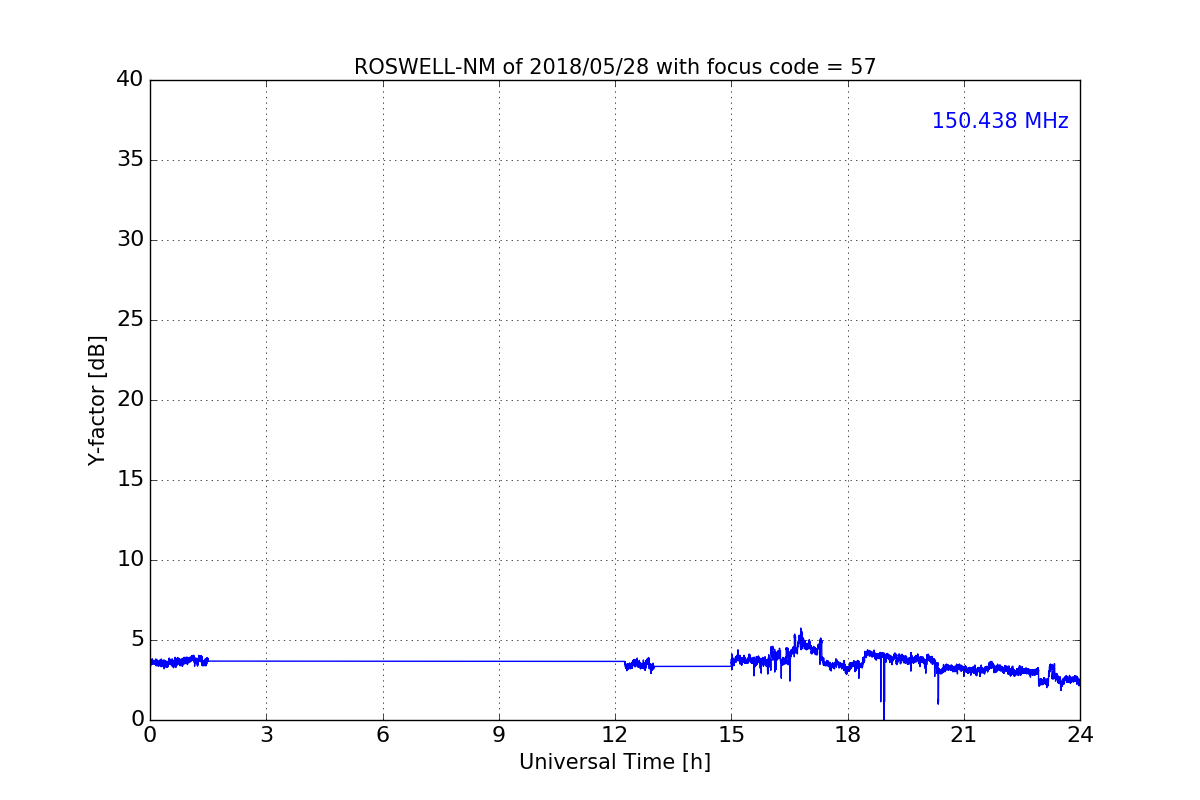This screenshot has height=800, width=1200.
Task: Click x-axis tick label 18
Action: click(x=848, y=735)
